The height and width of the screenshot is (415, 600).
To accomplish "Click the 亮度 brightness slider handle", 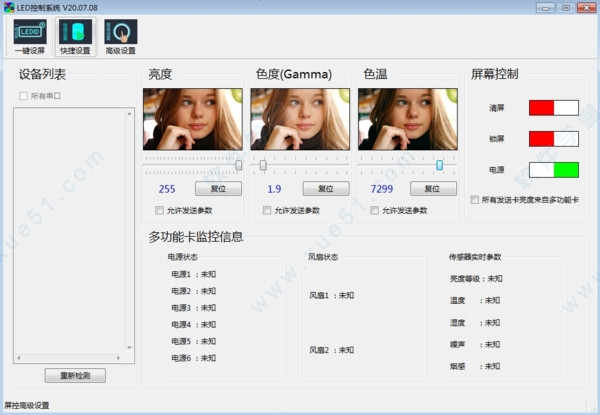I will point(238,165).
